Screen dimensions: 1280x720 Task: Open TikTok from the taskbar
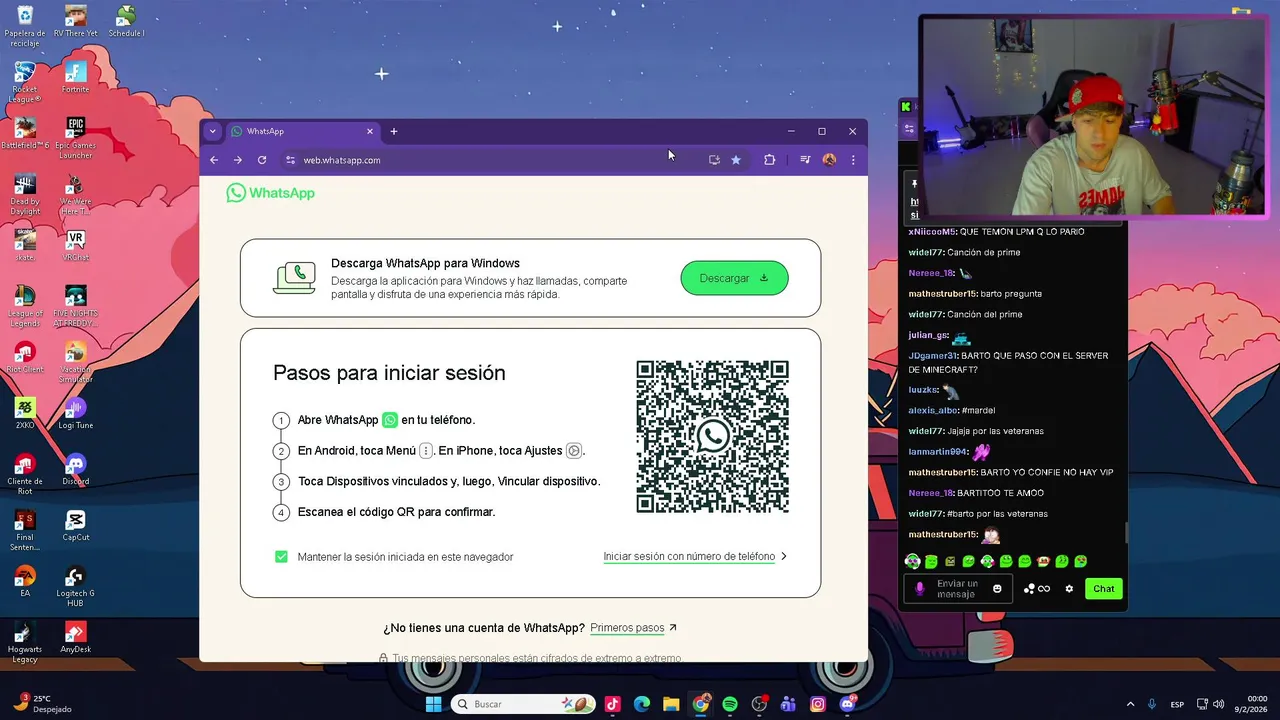coord(612,704)
